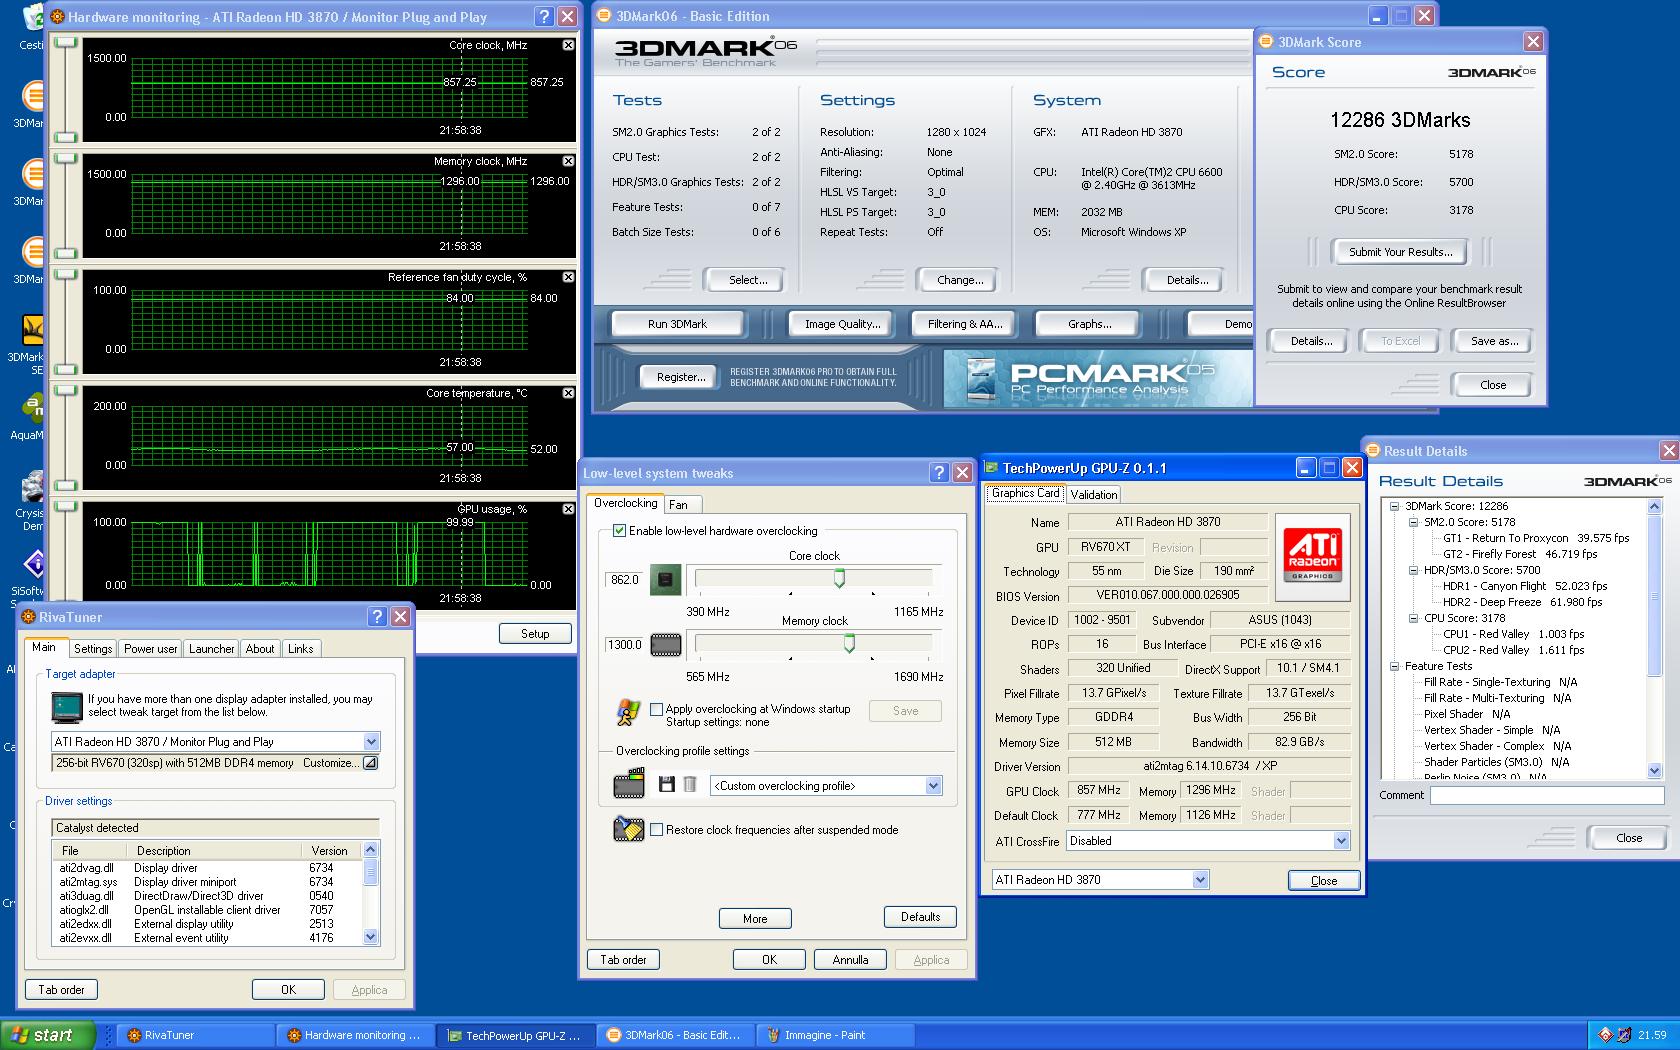Click Register button in 3DMark06
This screenshot has height=1050, width=1680.
(681, 377)
